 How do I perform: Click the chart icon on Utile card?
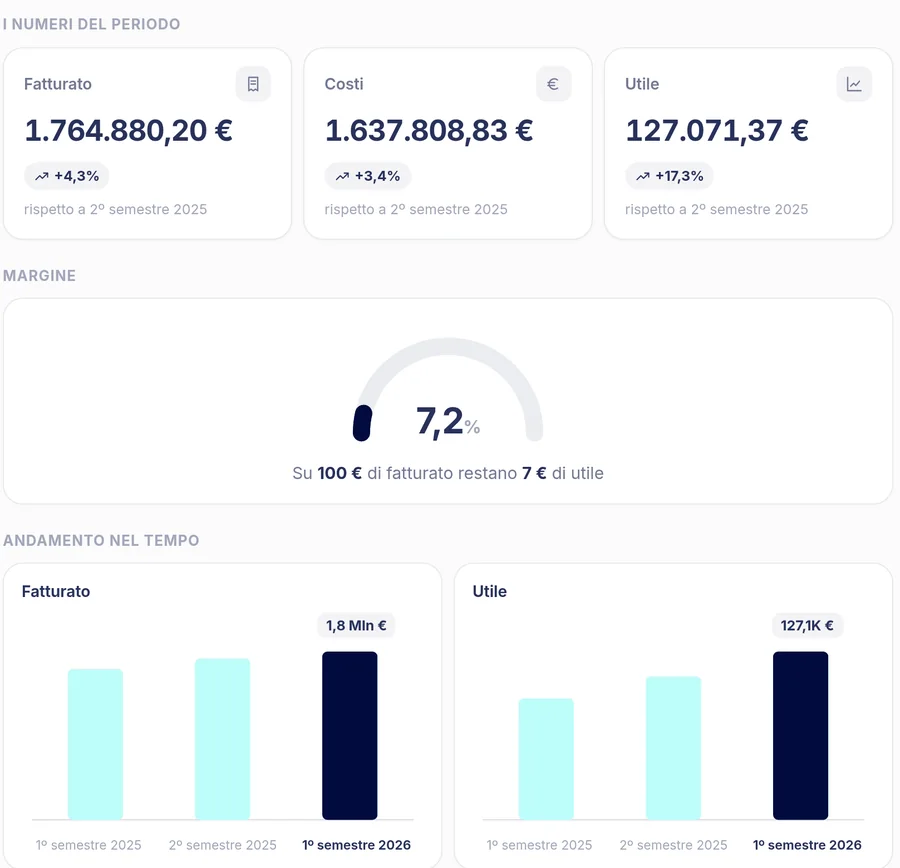(854, 84)
